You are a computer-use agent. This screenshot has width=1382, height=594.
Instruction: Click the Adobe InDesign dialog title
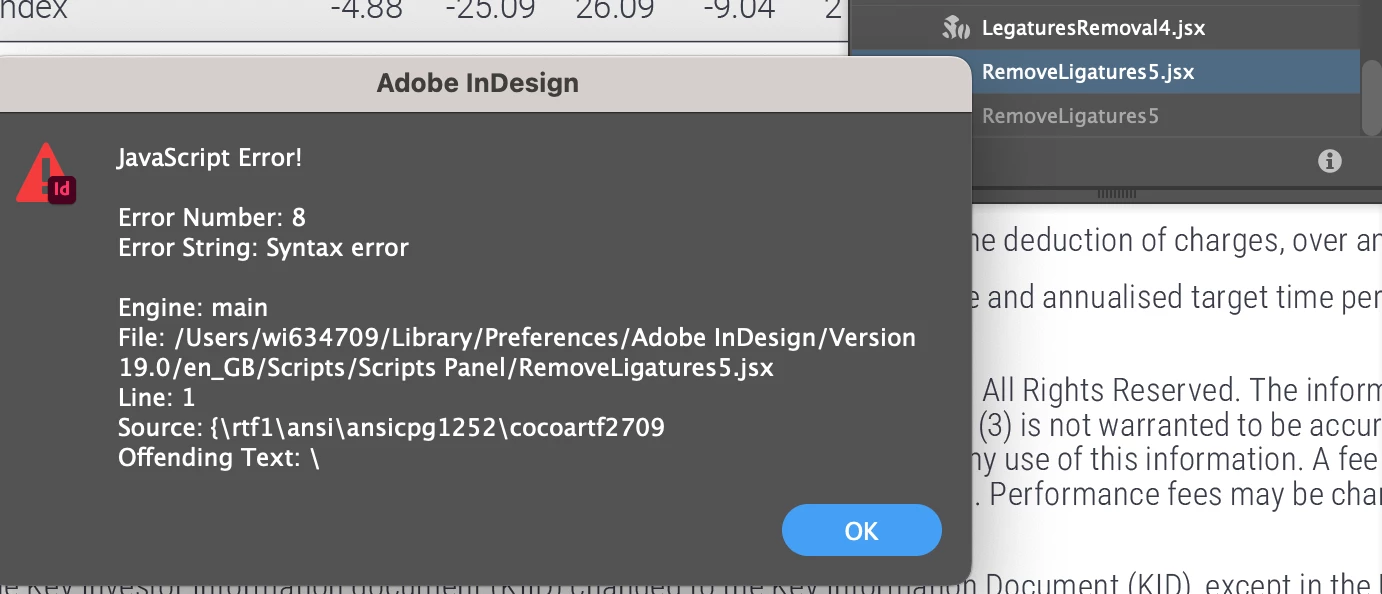coord(478,82)
